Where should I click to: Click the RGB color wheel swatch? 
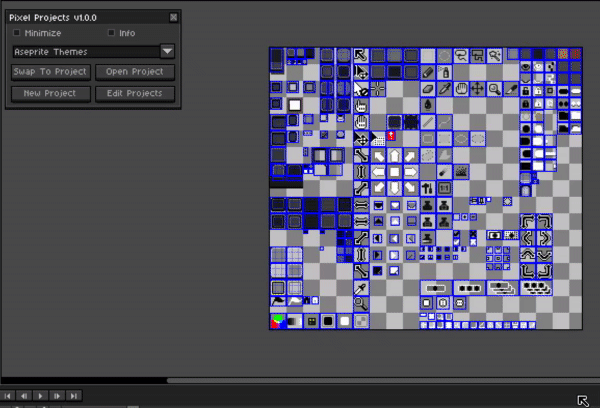coord(278,321)
